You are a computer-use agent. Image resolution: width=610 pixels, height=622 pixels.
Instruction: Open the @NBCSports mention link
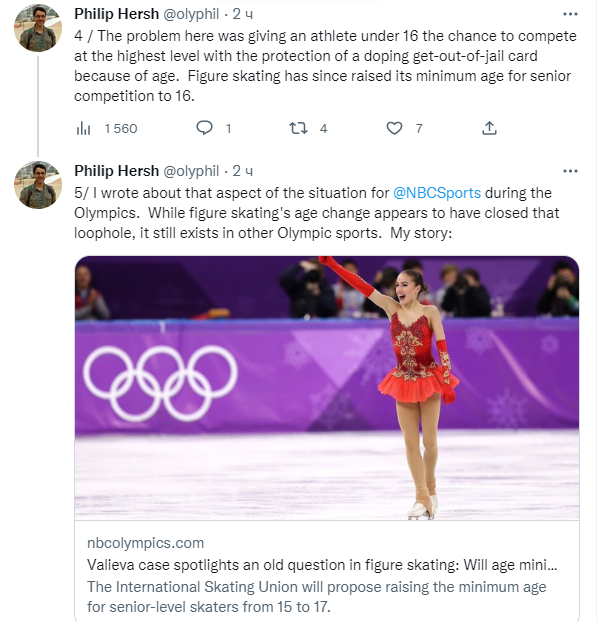pyautogui.click(x=437, y=192)
